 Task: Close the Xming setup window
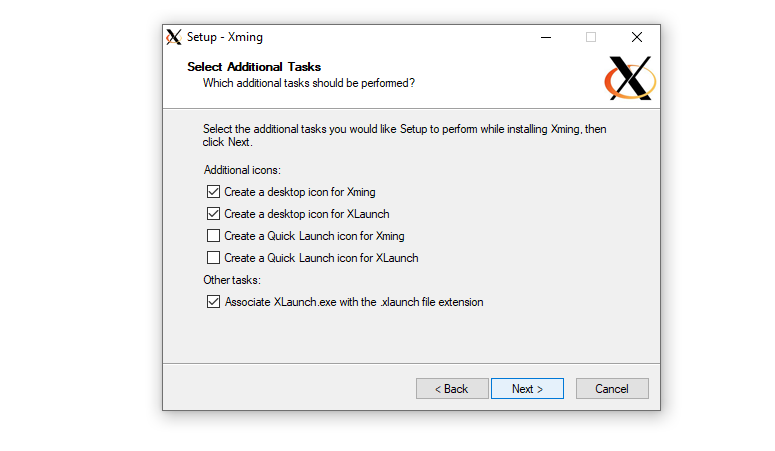[637, 37]
